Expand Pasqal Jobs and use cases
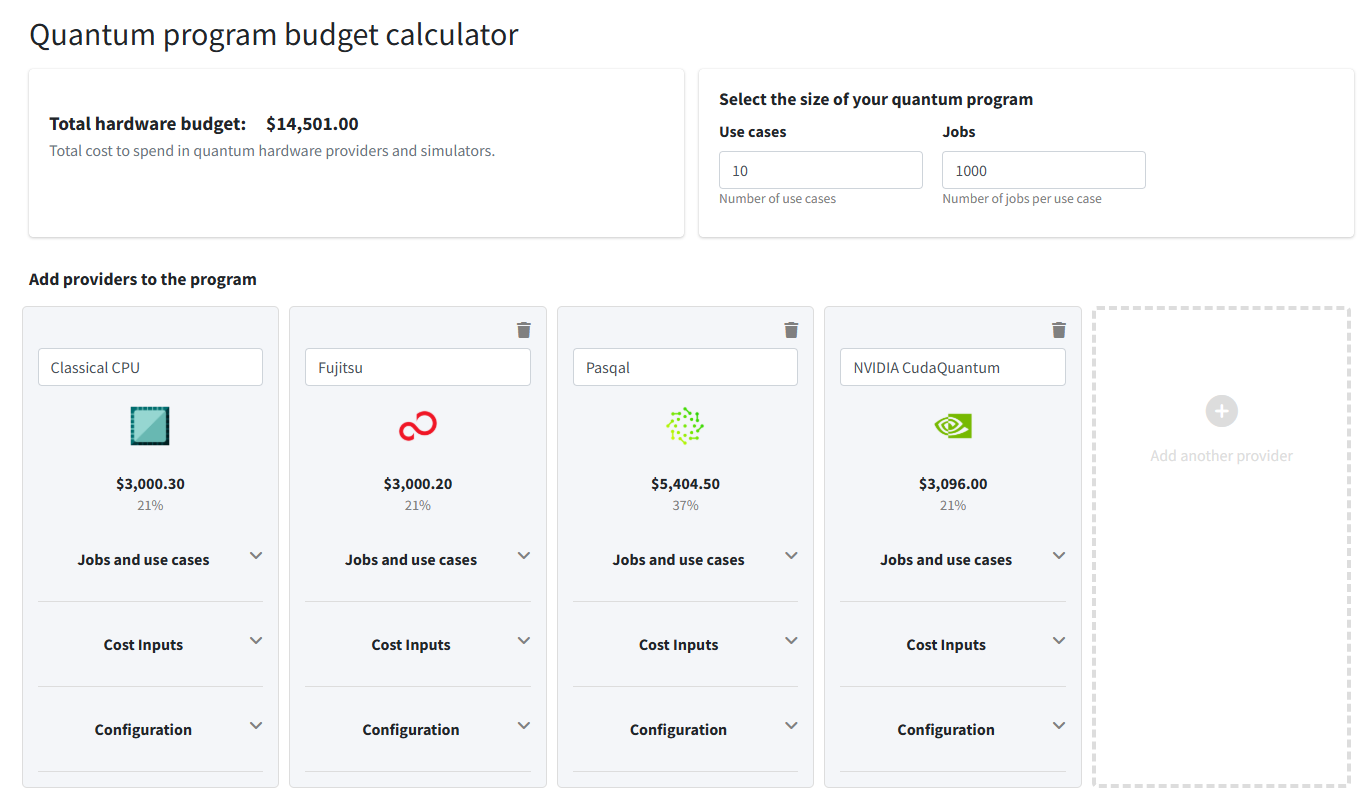The image size is (1368, 803). (x=791, y=556)
